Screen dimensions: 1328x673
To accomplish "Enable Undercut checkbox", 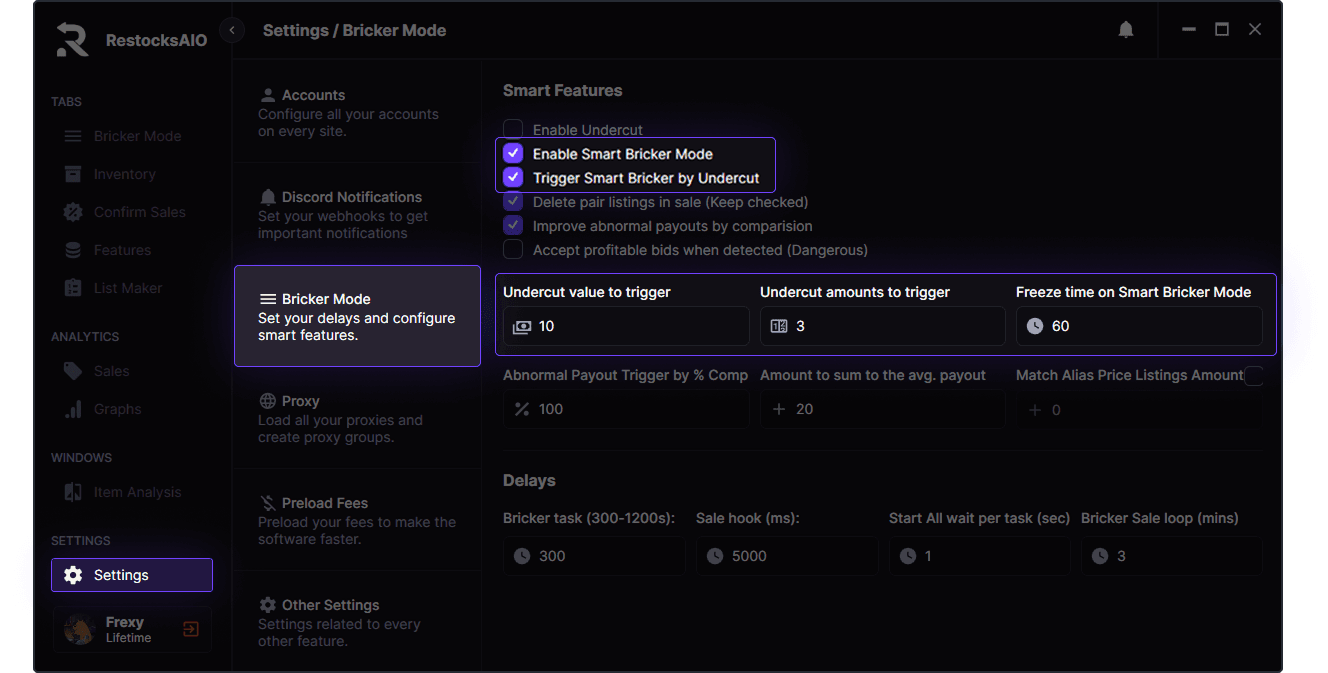I will tap(513, 129).
